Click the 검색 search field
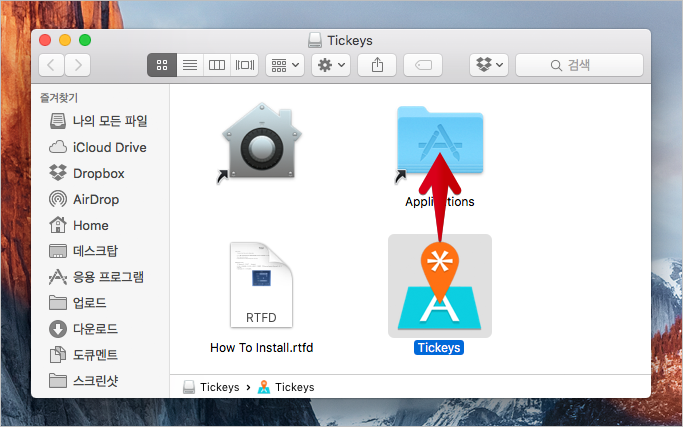The width and height of the screenshot is (683, 427). pyautogui.click(x=579, y=65)
